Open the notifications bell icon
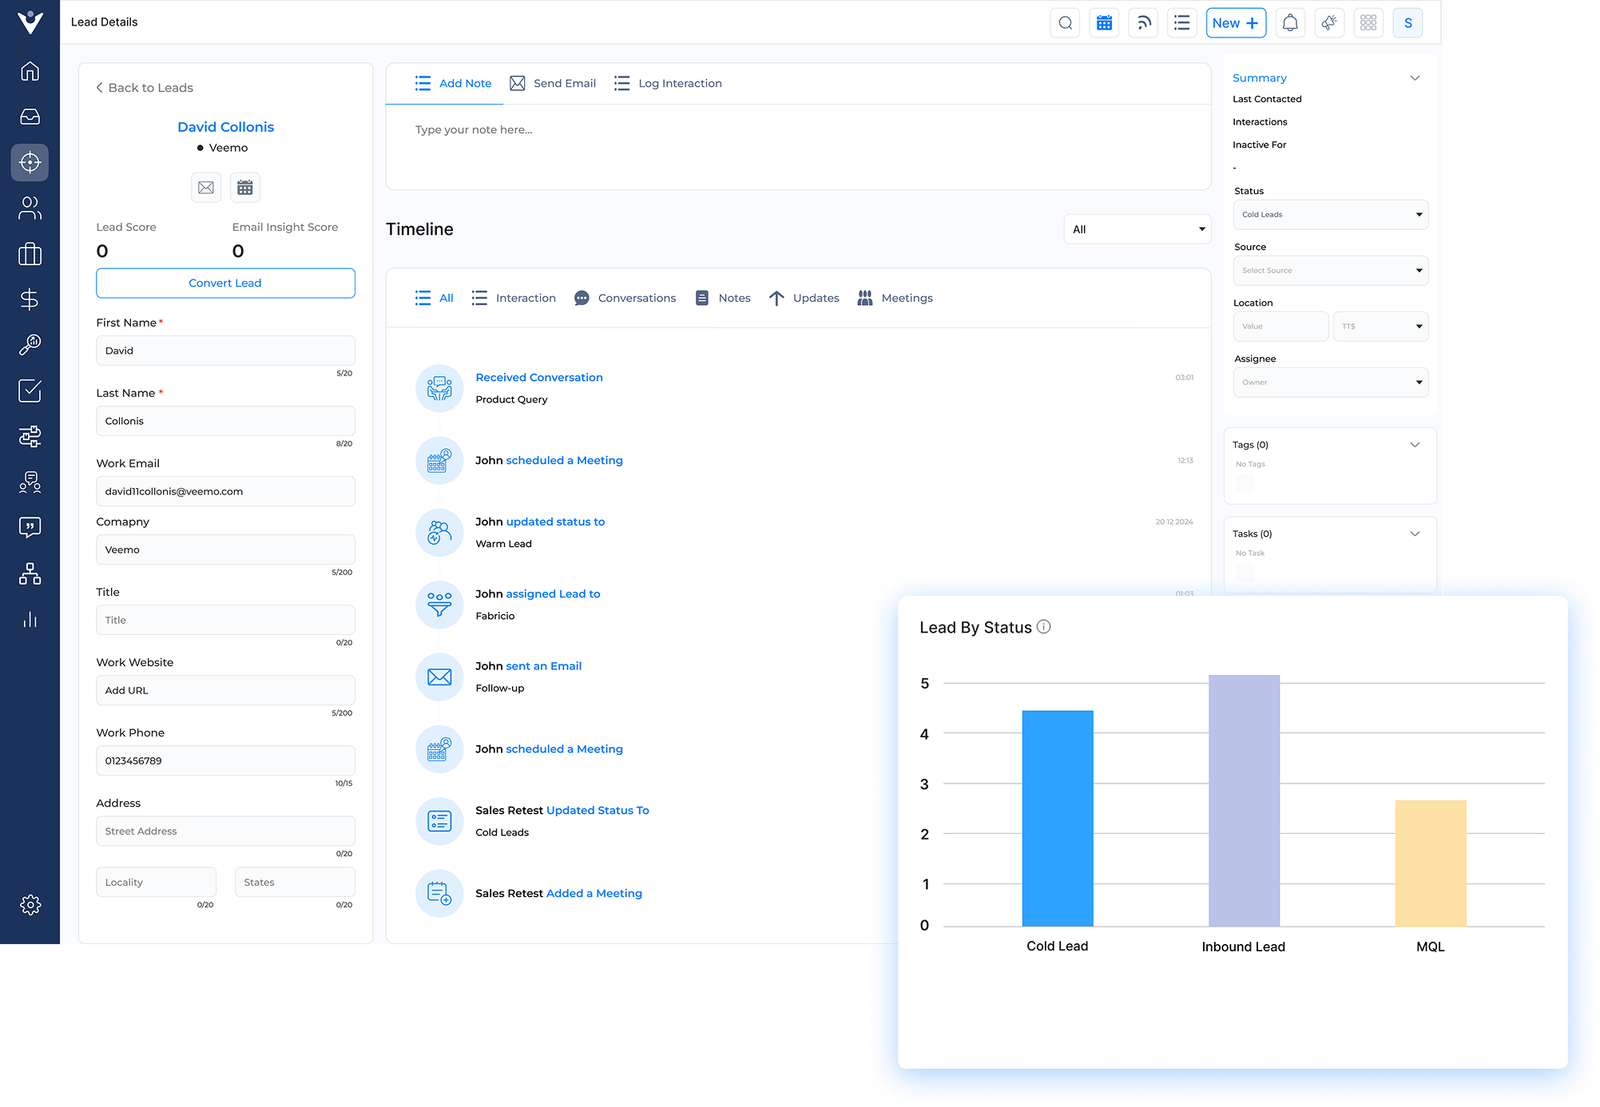The image size is (1600, 1107). click(x=1290, y=23)
